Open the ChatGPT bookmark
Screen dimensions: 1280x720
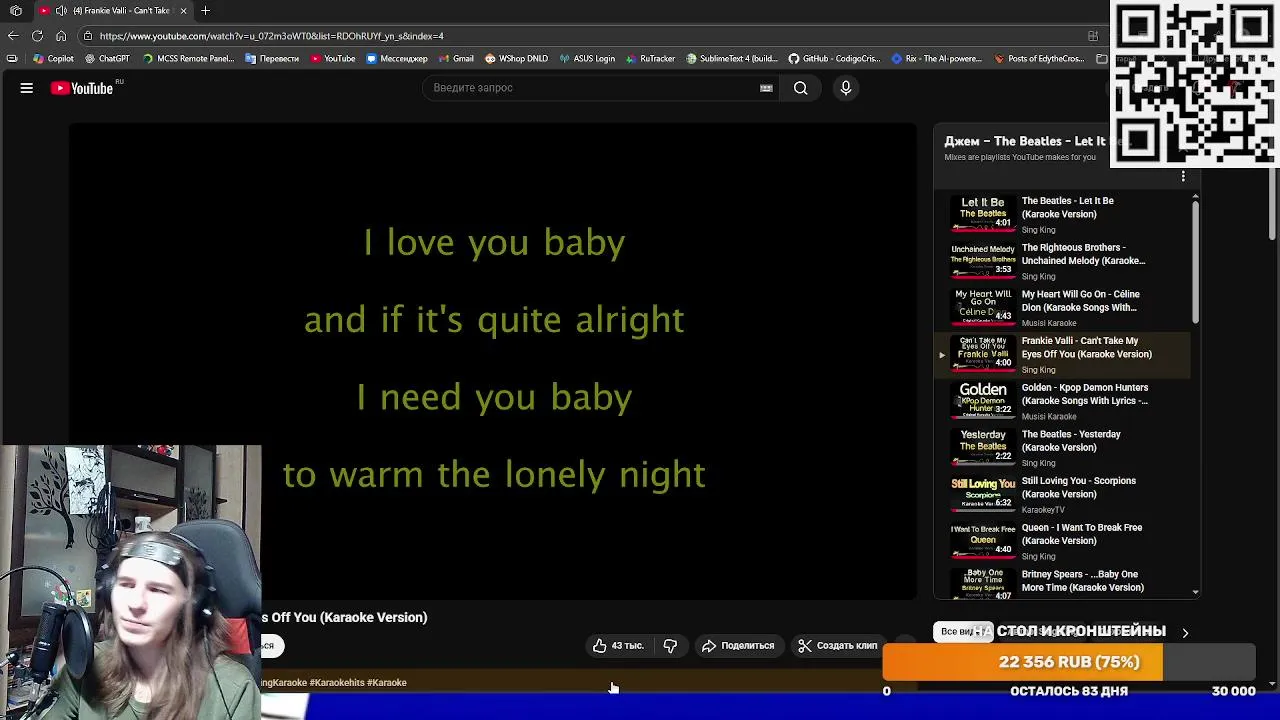107,59
